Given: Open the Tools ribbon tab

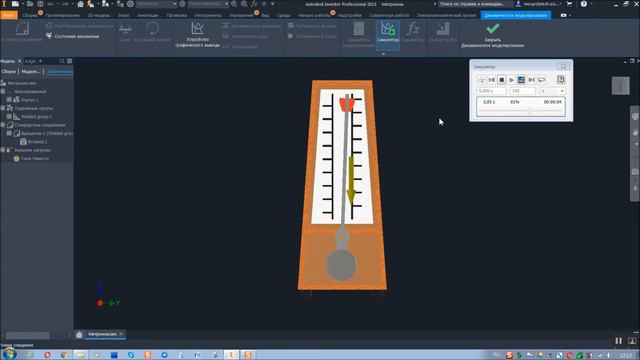Looking at the screenshot, I should (208, 15).
